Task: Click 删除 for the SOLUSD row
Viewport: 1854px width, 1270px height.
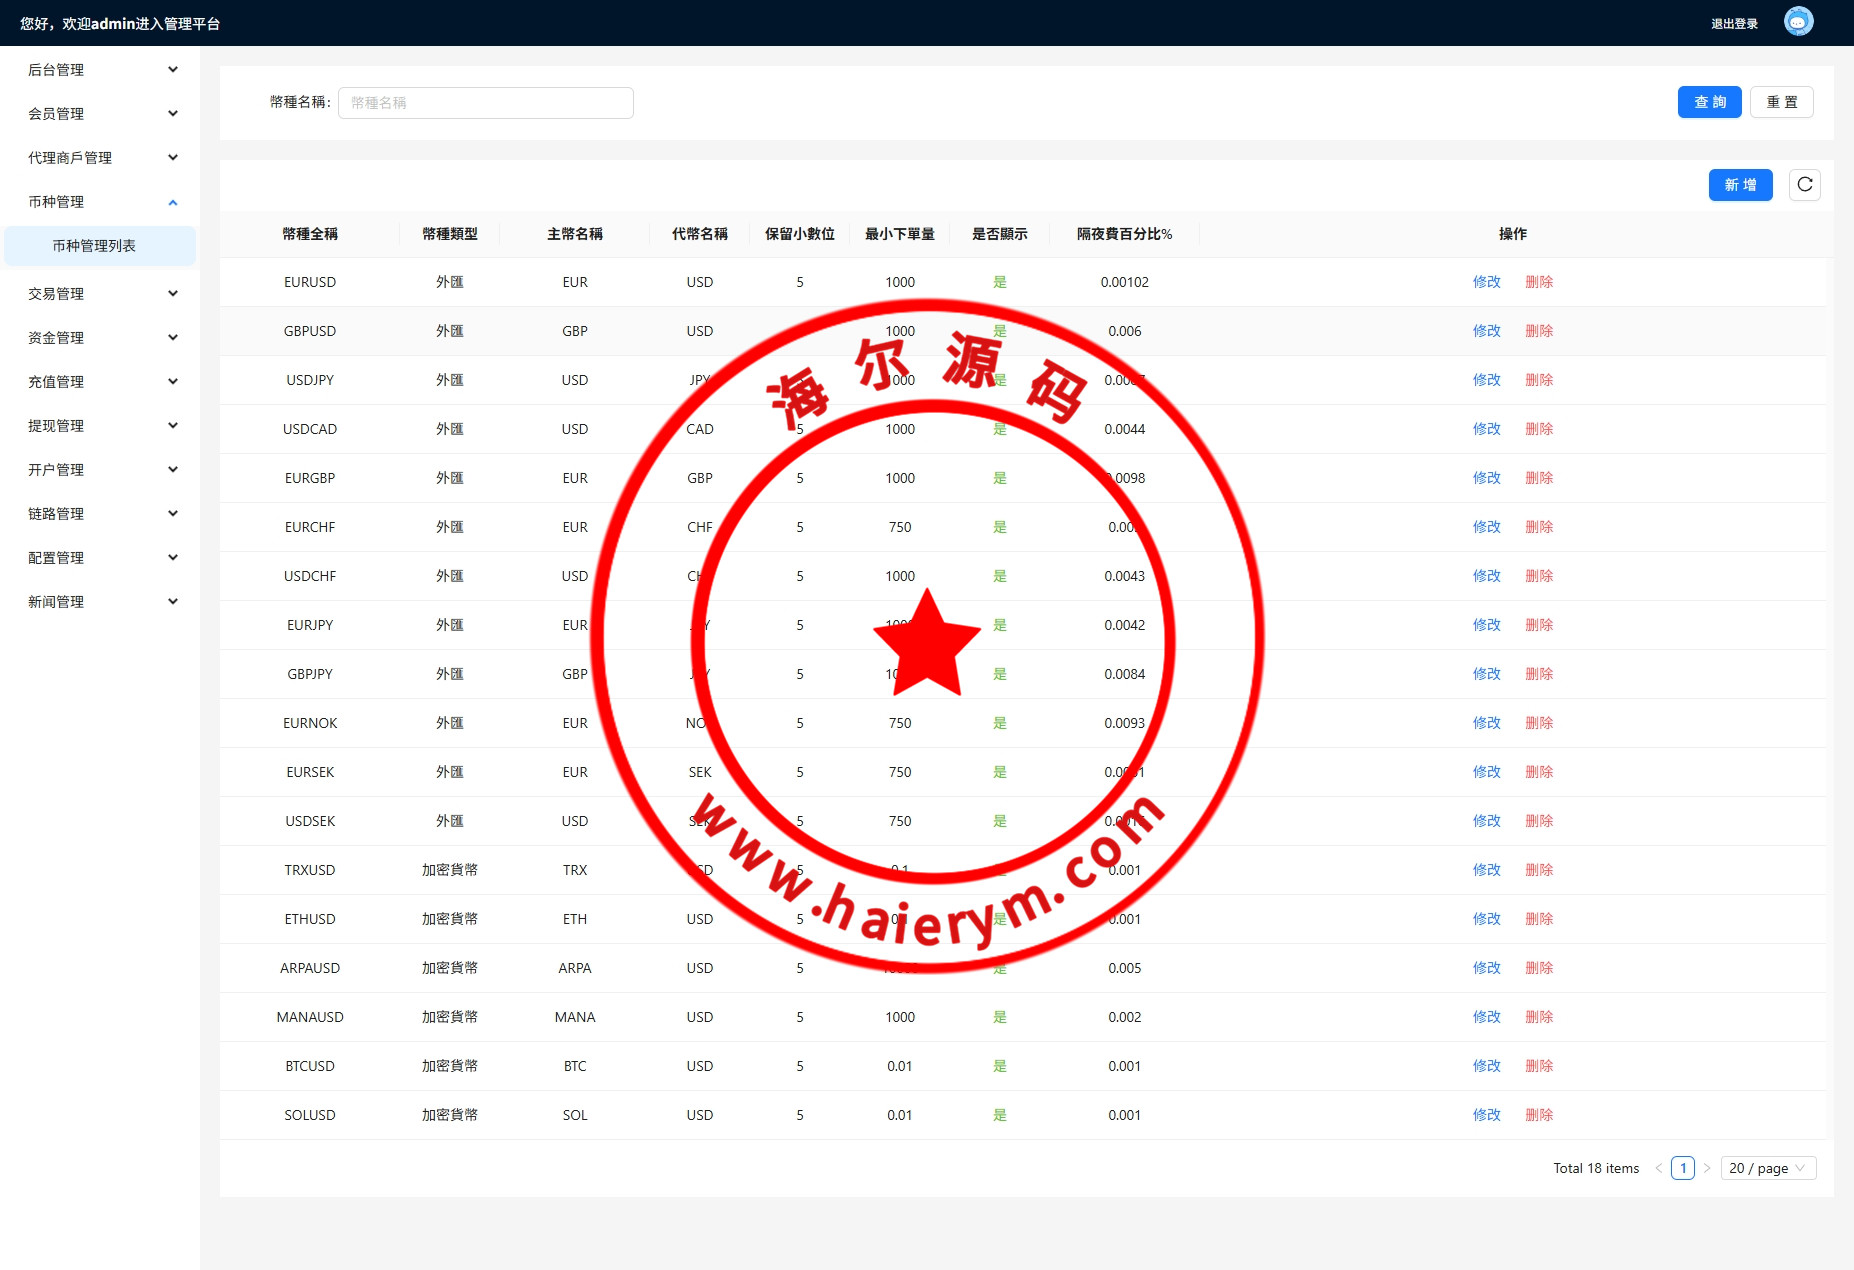Action: (x=1538, y=1115)
